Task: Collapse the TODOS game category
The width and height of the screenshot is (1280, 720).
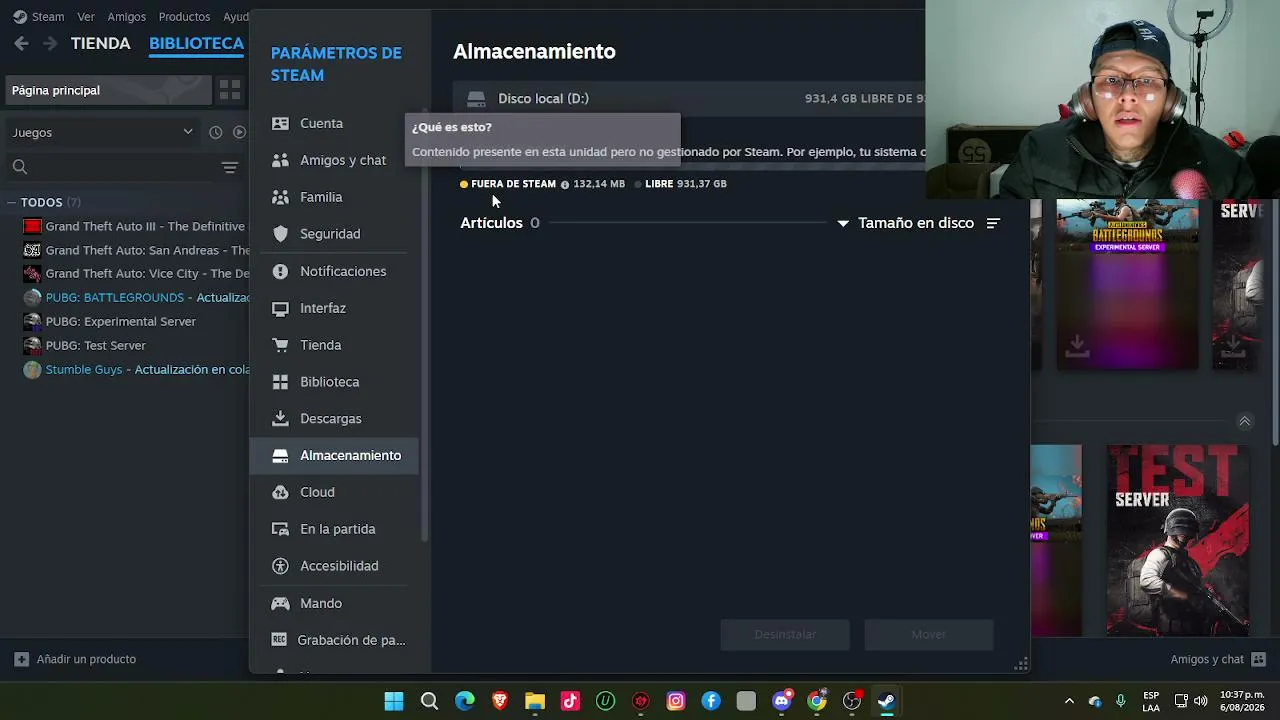Action: [11, 202]
